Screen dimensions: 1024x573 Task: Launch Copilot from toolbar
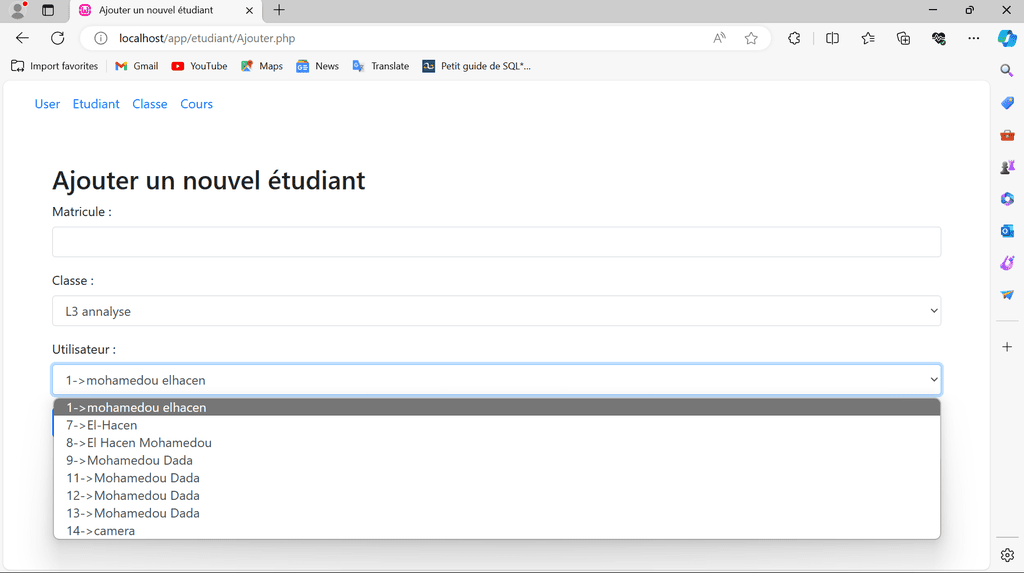(1007, 38)
